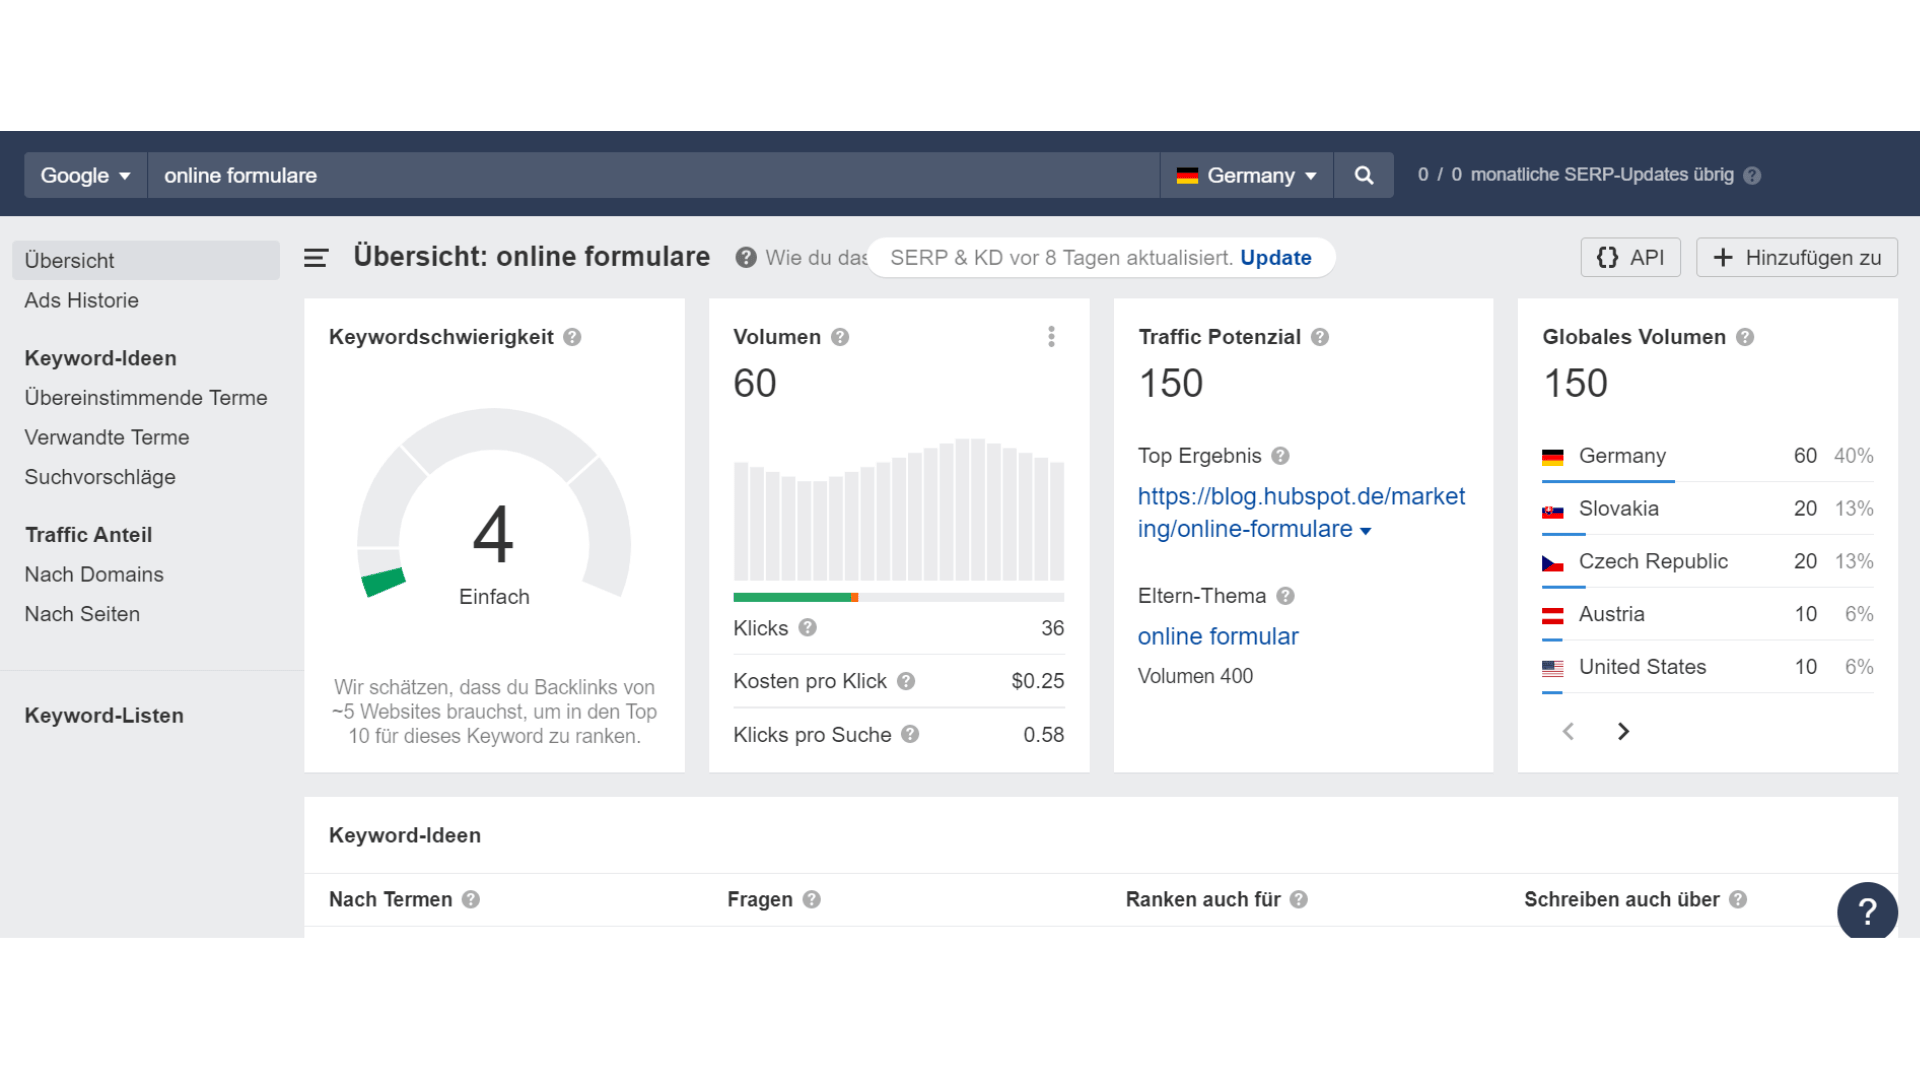Click the Hinzufügen zu button
The width and height of the screenshot is (1920, 1080).
[x=1796, y=257]
